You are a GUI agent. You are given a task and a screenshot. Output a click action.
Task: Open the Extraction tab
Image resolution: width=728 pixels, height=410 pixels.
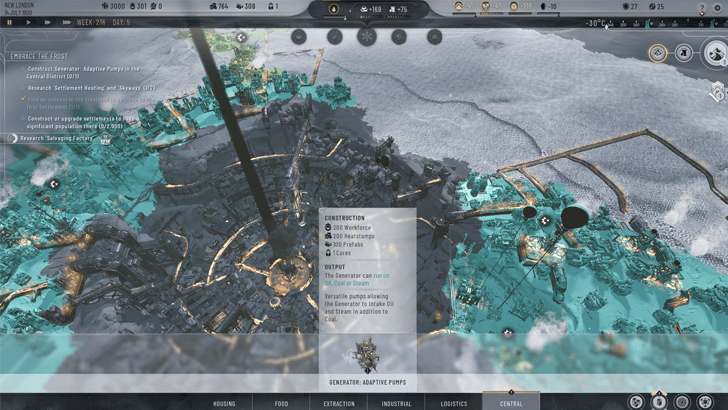(x=339, y=403)
